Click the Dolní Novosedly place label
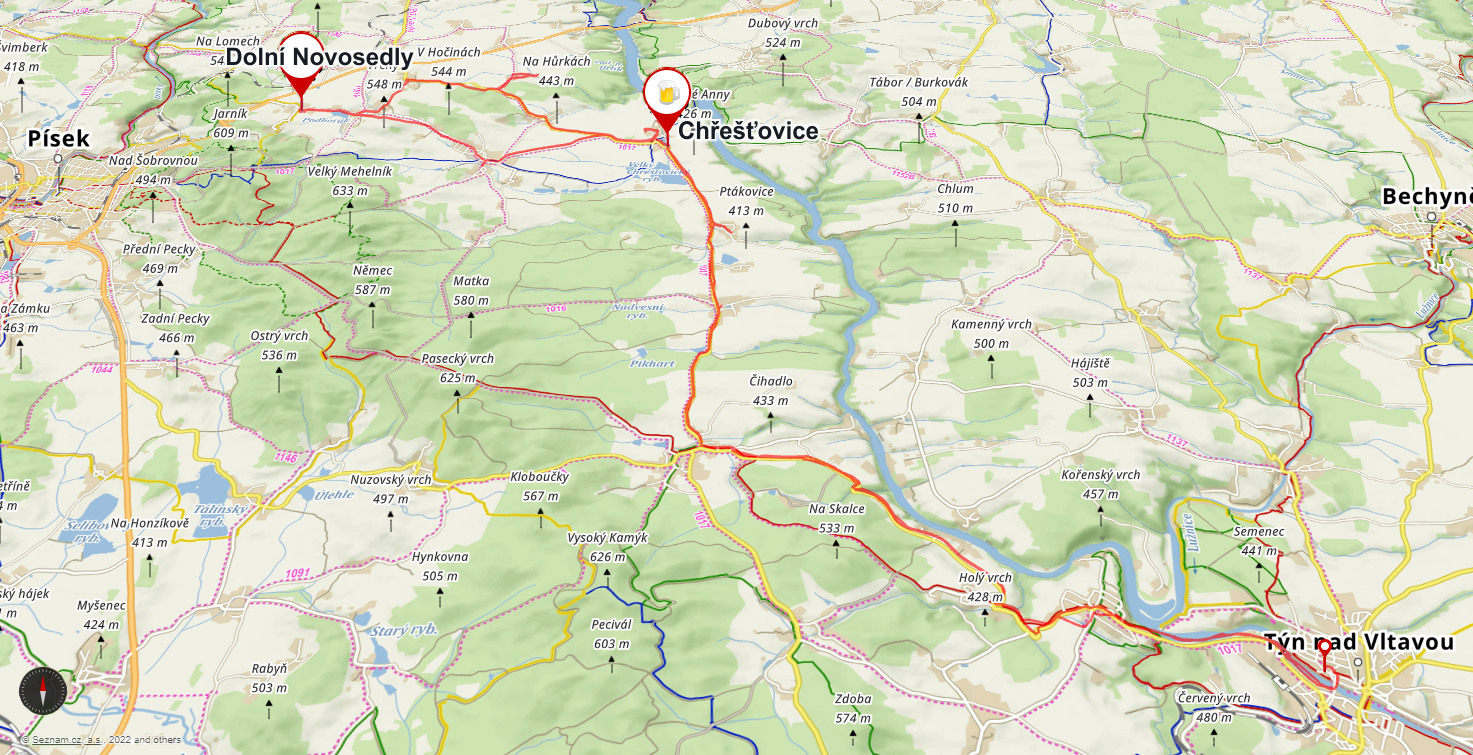Screen dimensions: 1473x755 319,57
